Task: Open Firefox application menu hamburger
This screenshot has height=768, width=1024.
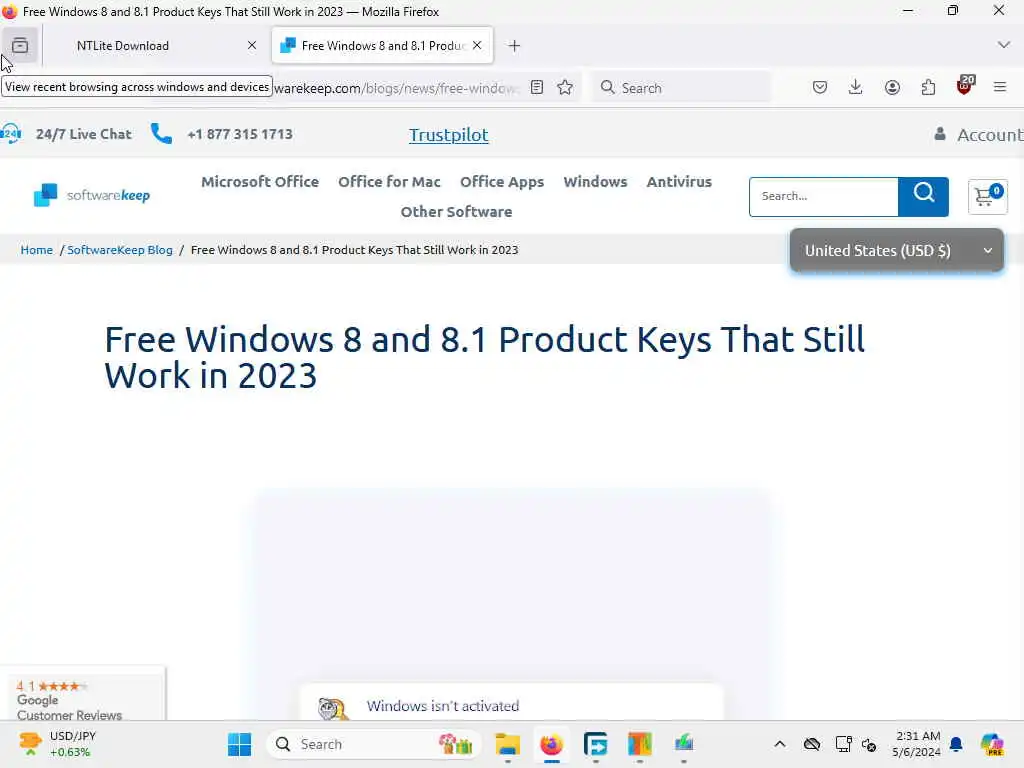Action: tap(1000, 88)
